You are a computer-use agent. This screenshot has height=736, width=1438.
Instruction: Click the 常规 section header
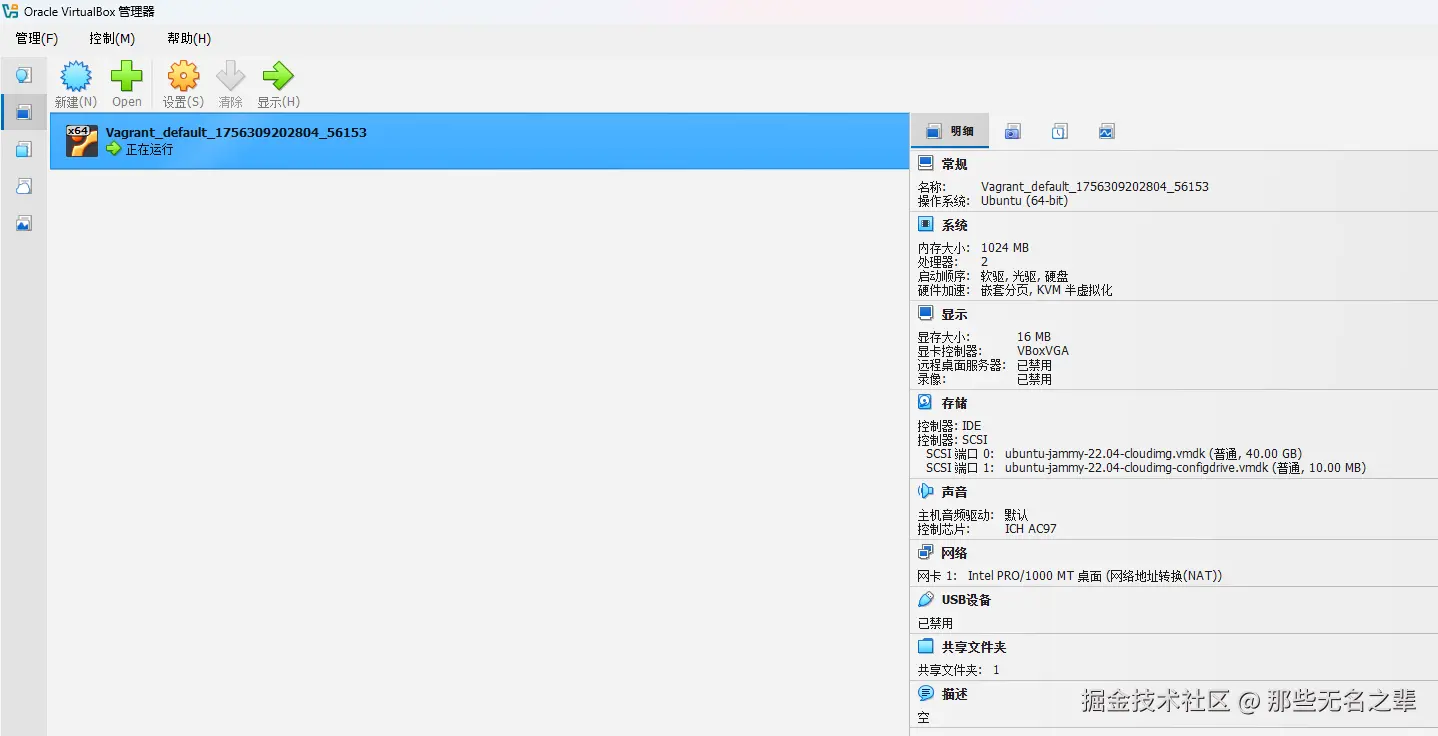954,164
